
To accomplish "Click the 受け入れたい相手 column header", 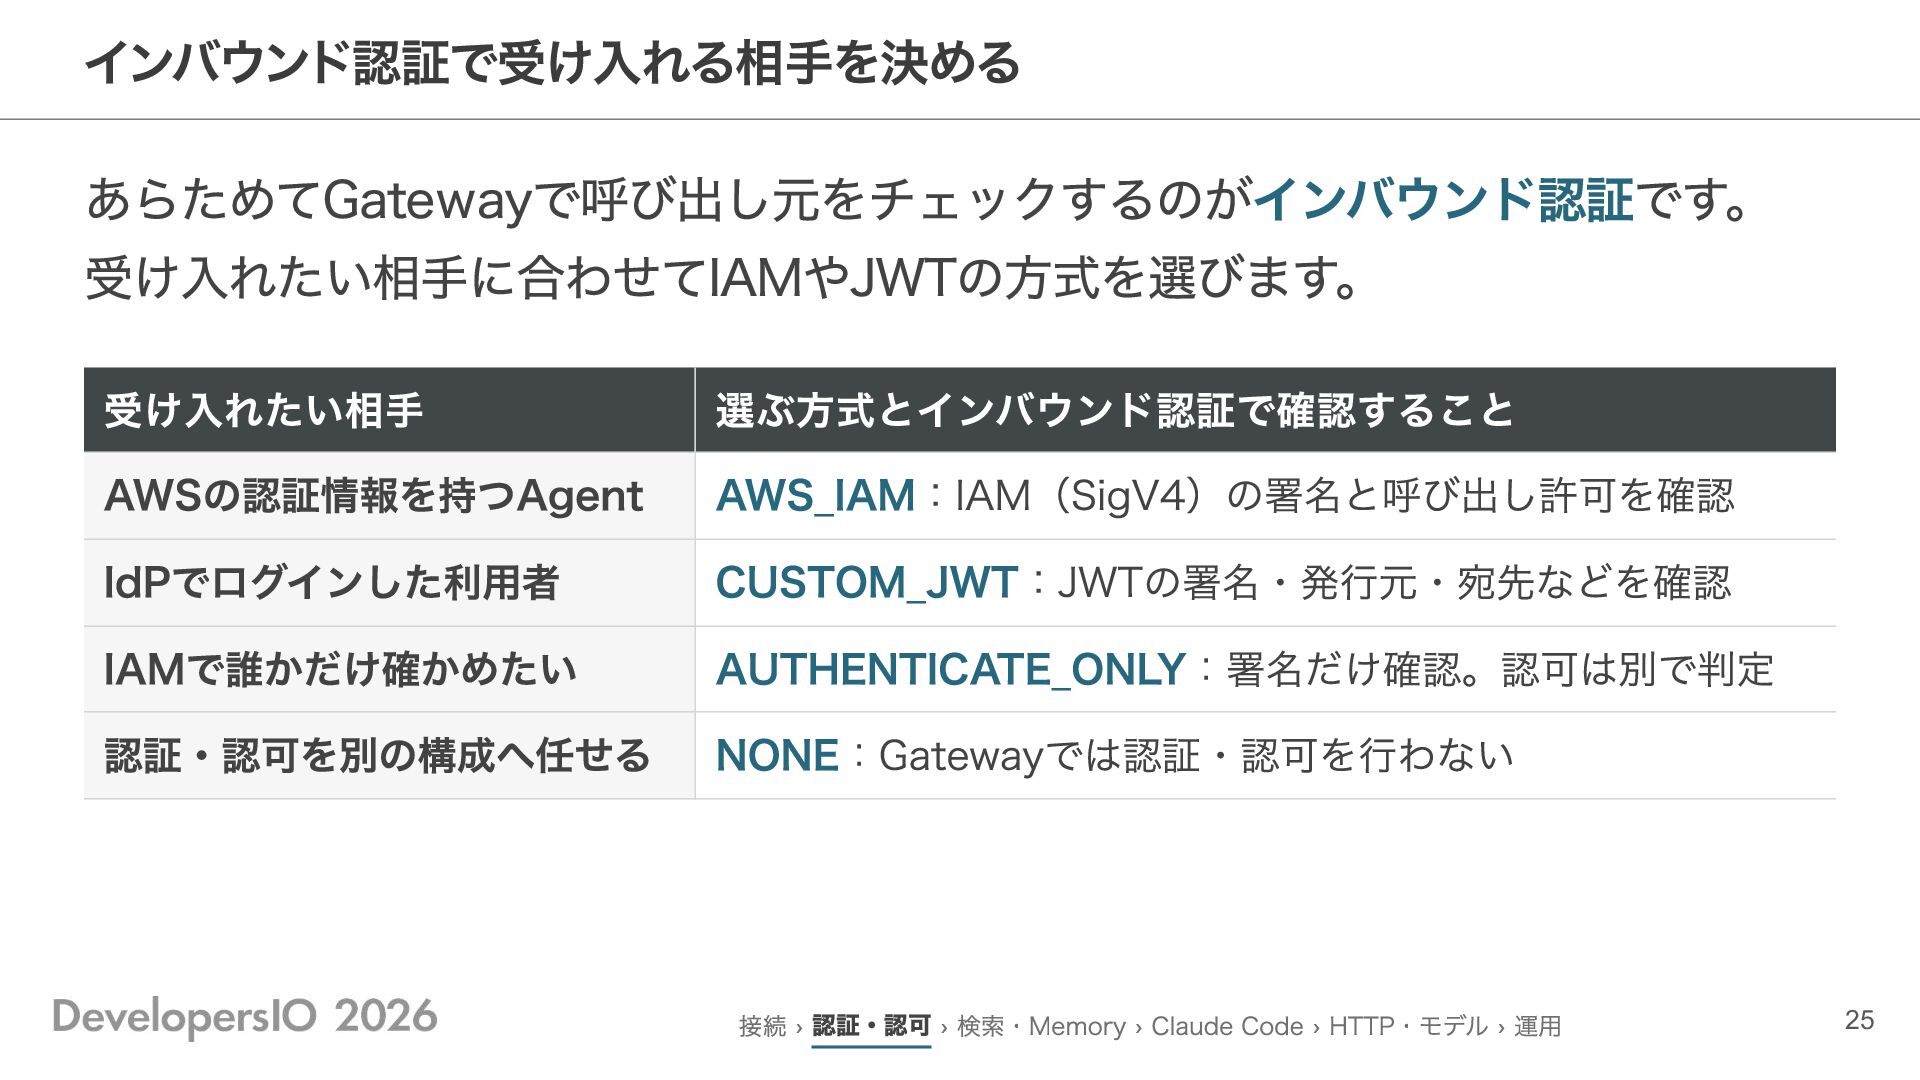I will (x=389, y=410).
